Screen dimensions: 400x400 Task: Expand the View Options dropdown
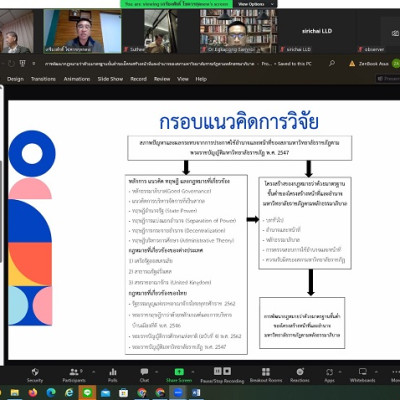point(256,4)
